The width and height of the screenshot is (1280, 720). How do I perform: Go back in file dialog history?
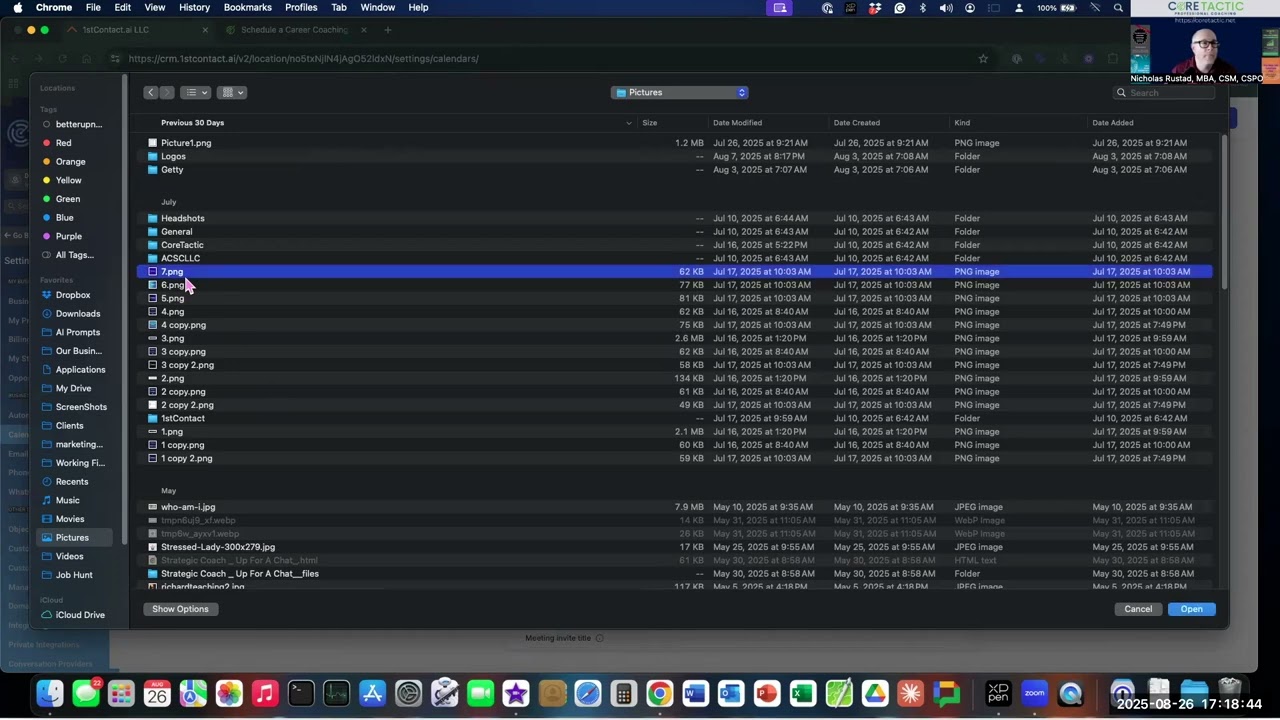151,92
